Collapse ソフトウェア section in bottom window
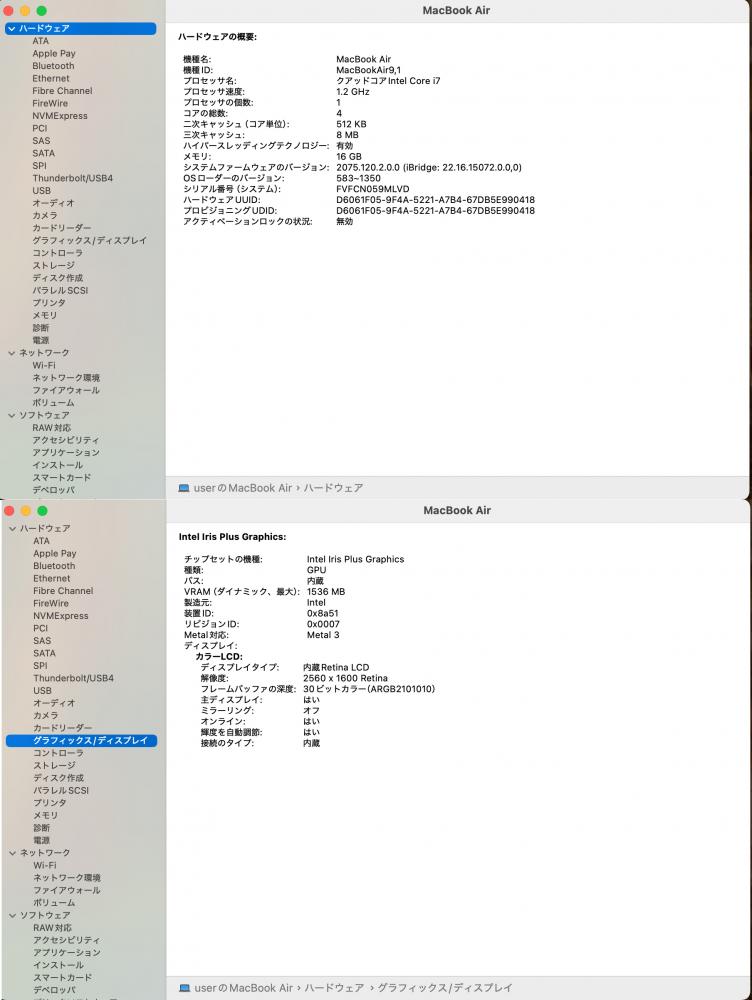This screenshot has width=752, height=1000. pos(12,915)
